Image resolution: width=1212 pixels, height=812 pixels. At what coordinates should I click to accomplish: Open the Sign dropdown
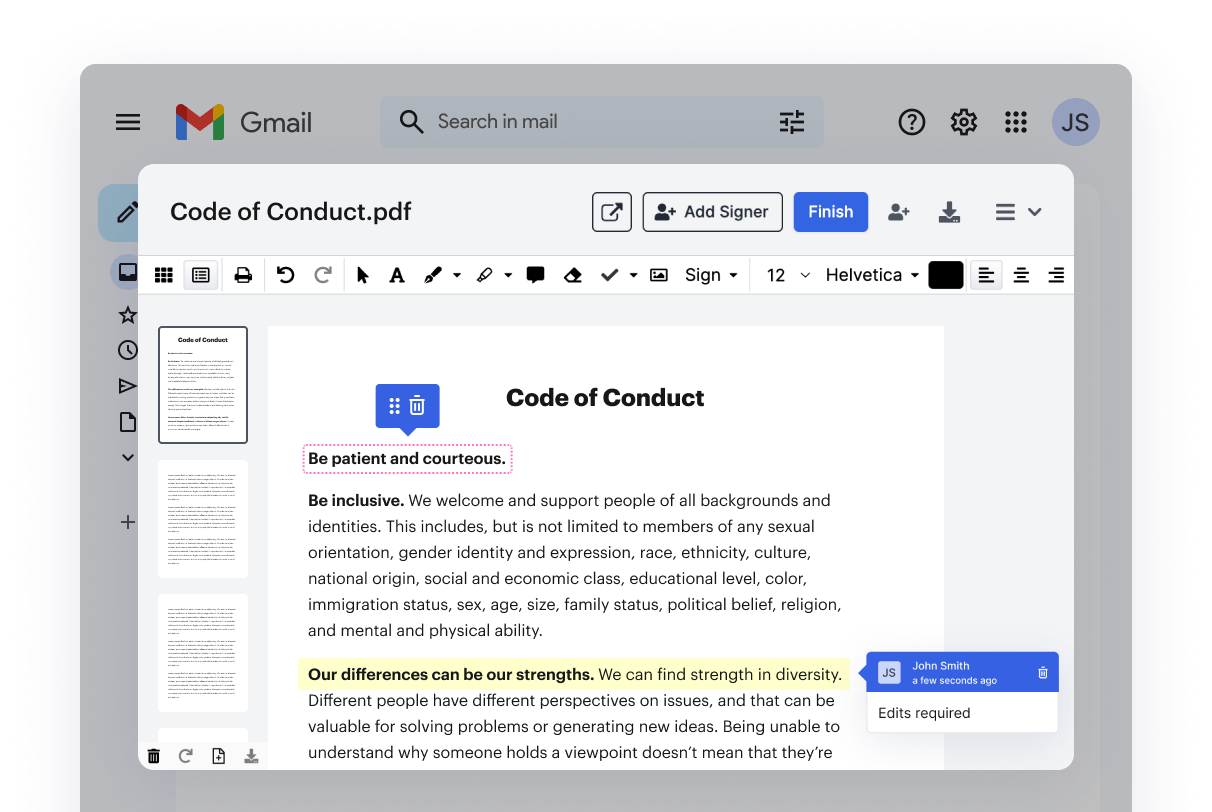click(x=711, y=275)
